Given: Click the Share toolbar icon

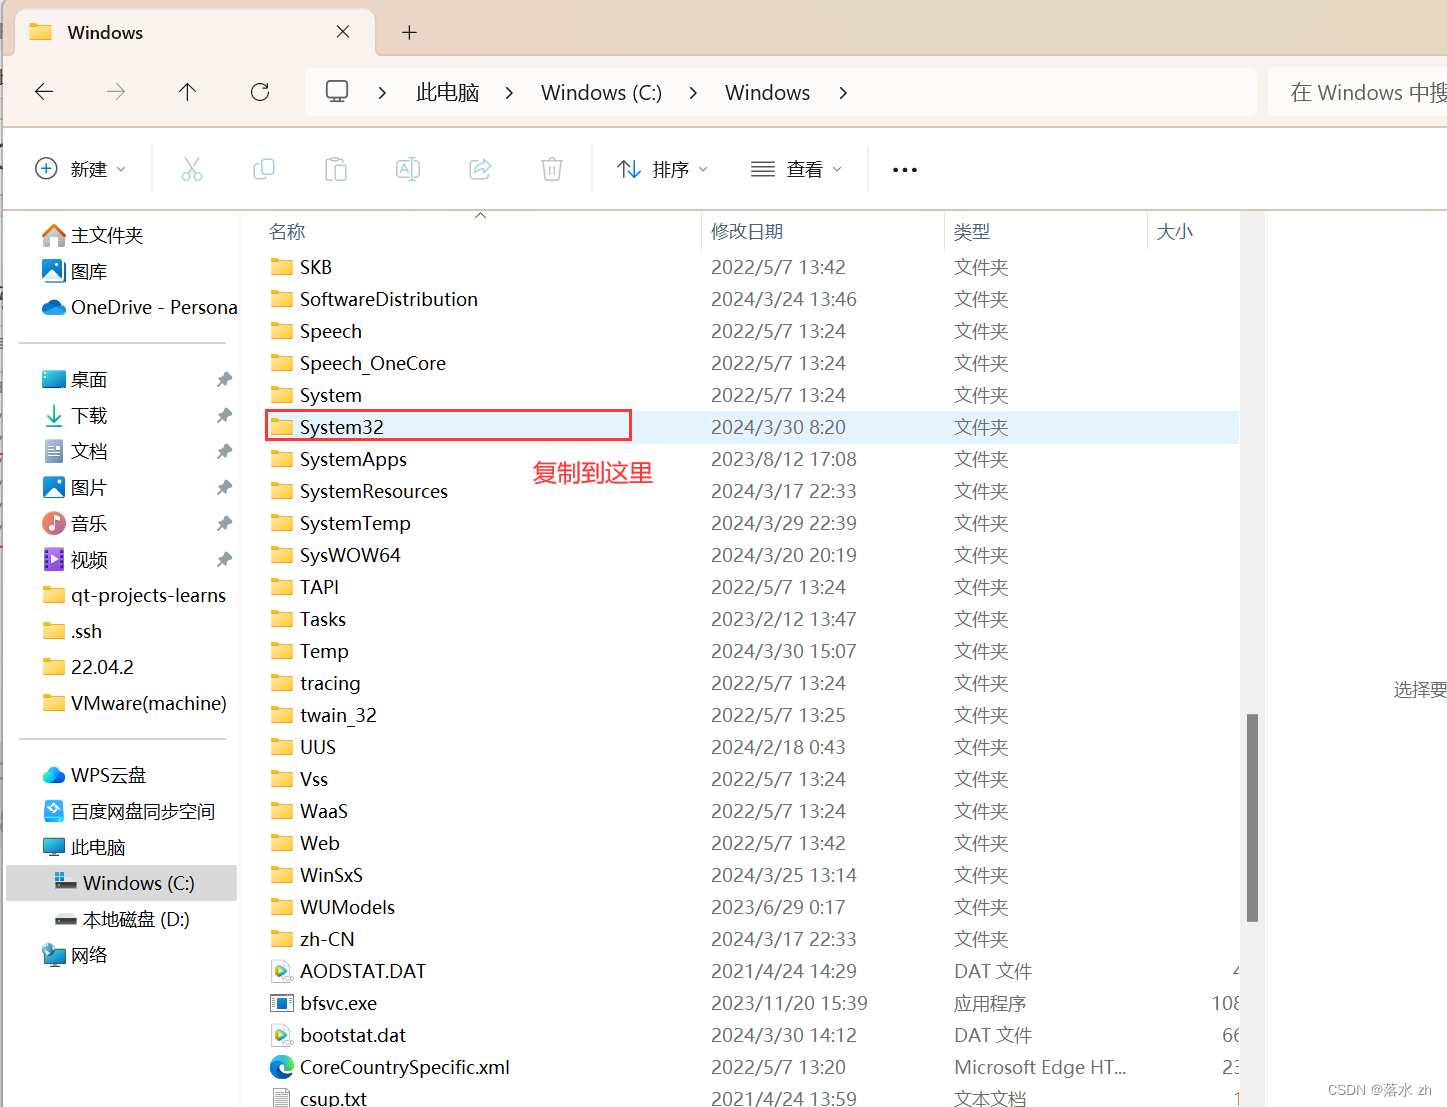Looking at the screenshot, I should point(480,169).
